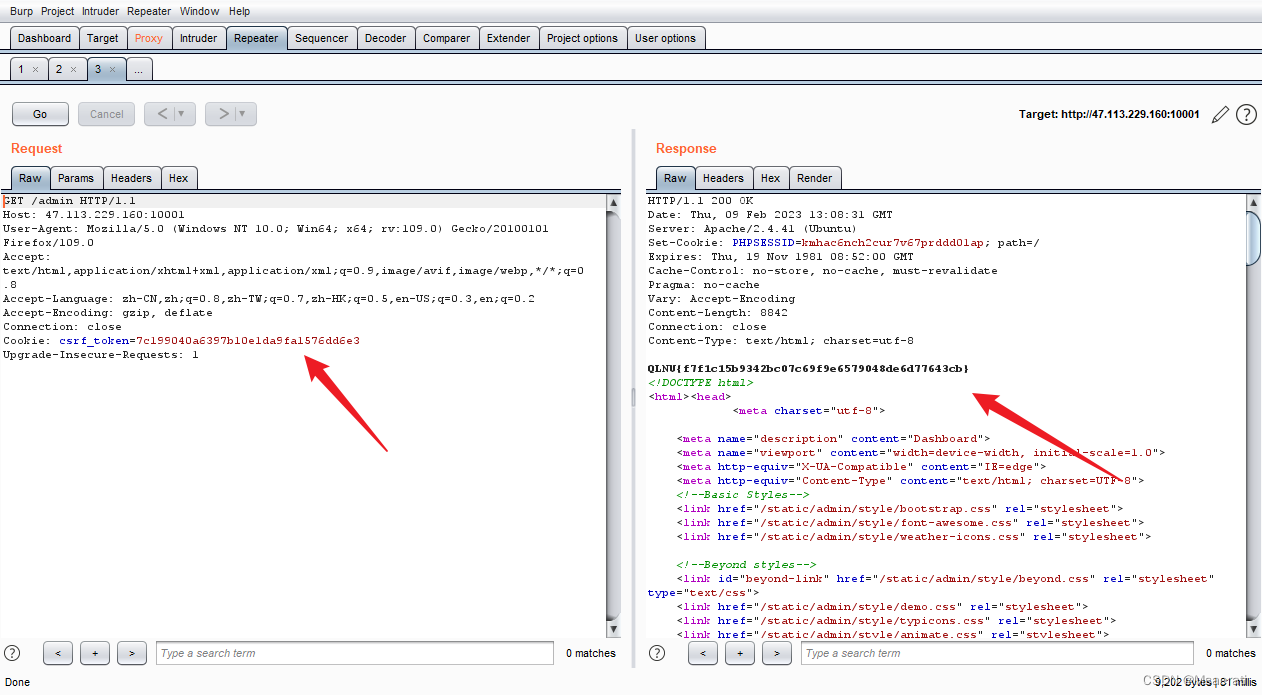Click request search previous '<' button

coord(58,653)
